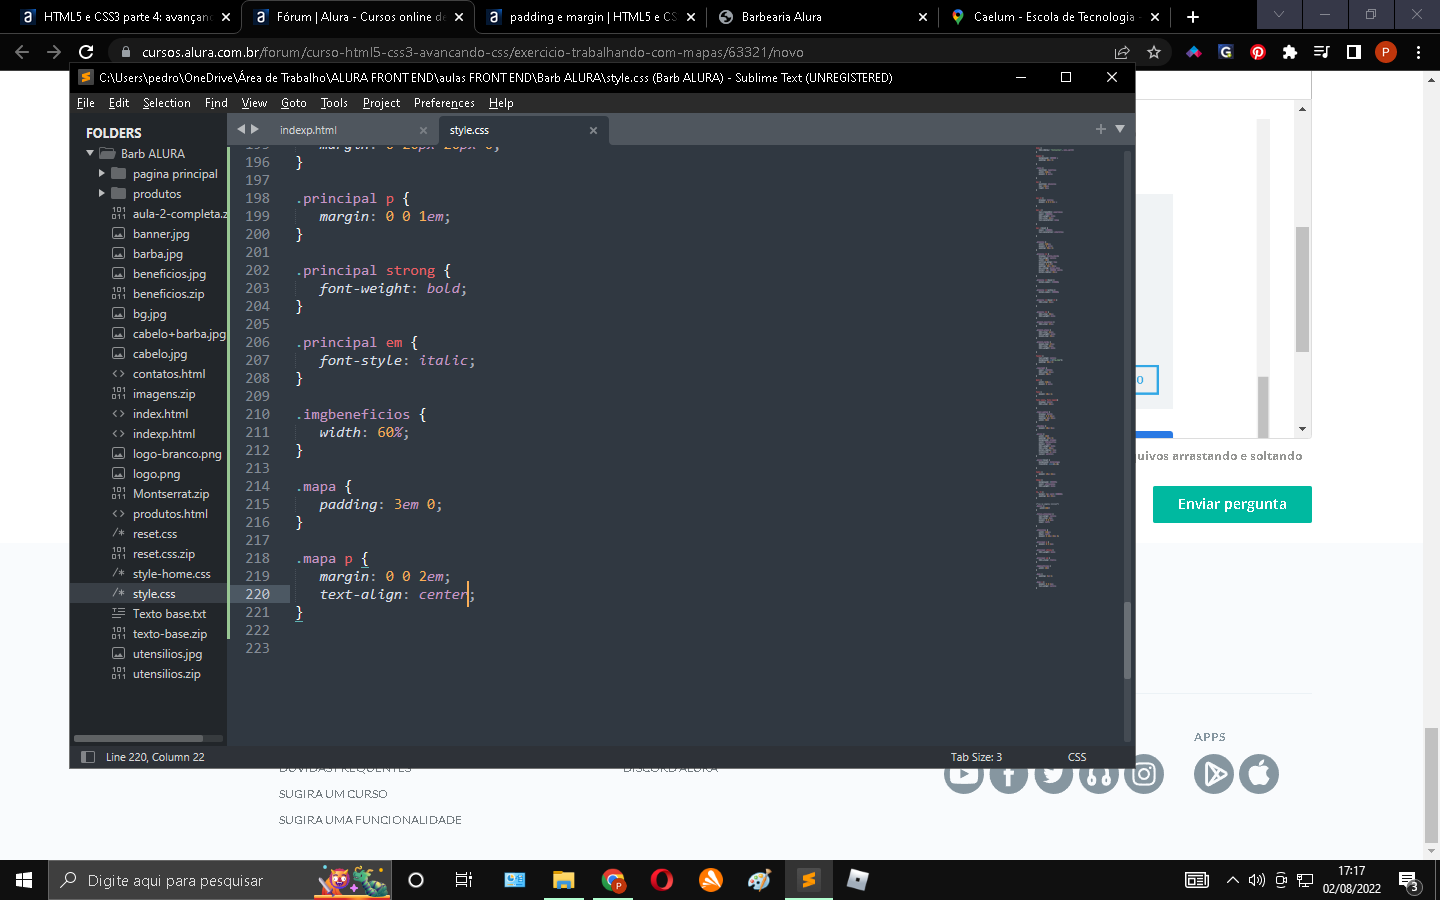
Task: Open logo.png in the sidebar
Action: 156,474
